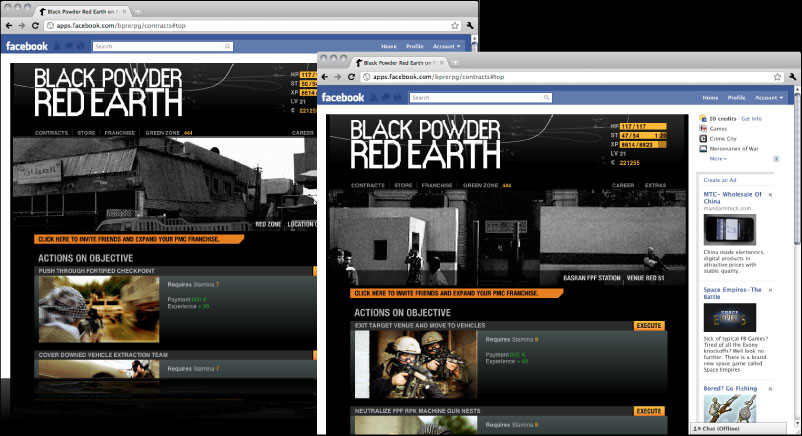This screenshot has width=802, height=436.
Task: Open FRANCHISE menu in front window
Action: 437,185
